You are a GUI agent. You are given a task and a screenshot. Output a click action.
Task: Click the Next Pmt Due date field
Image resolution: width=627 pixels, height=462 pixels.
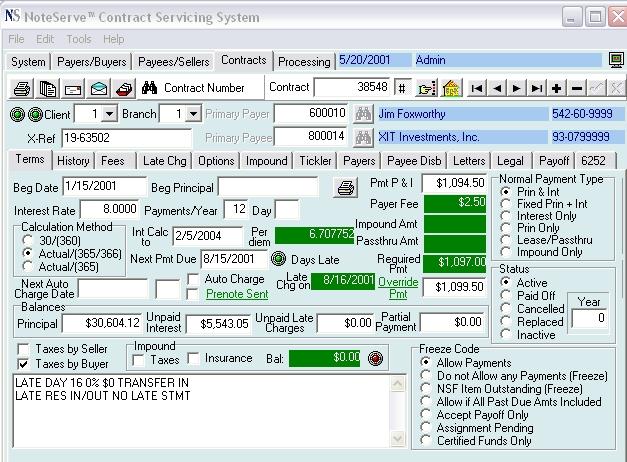click(234, 259)
